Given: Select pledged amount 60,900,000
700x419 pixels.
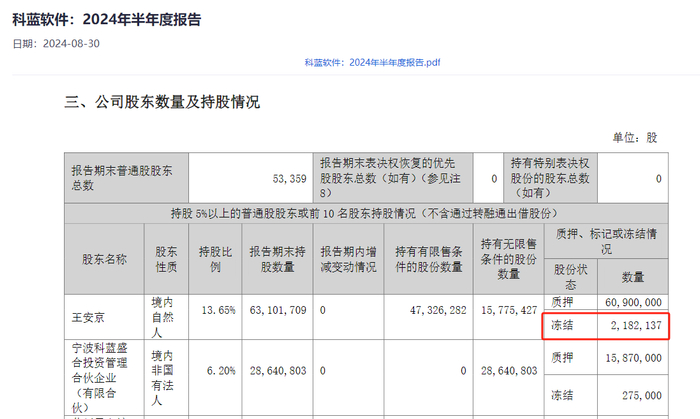Looking at the screenshot, I should [633, 303].
